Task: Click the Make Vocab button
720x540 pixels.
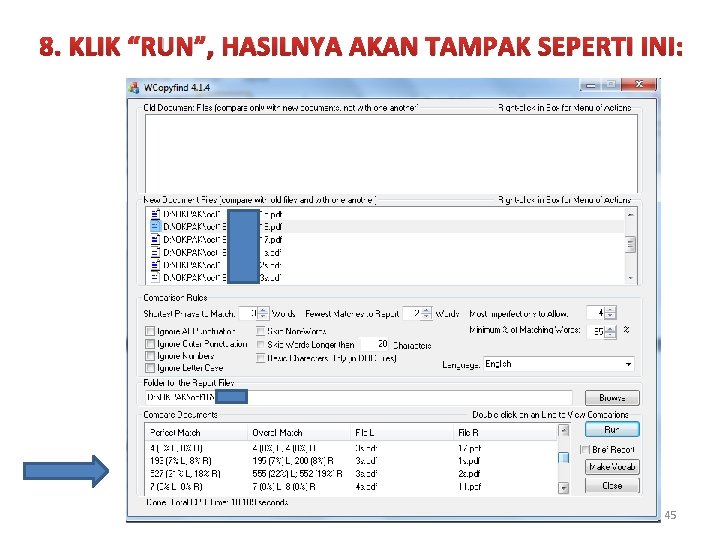Action: click(612, 467)
